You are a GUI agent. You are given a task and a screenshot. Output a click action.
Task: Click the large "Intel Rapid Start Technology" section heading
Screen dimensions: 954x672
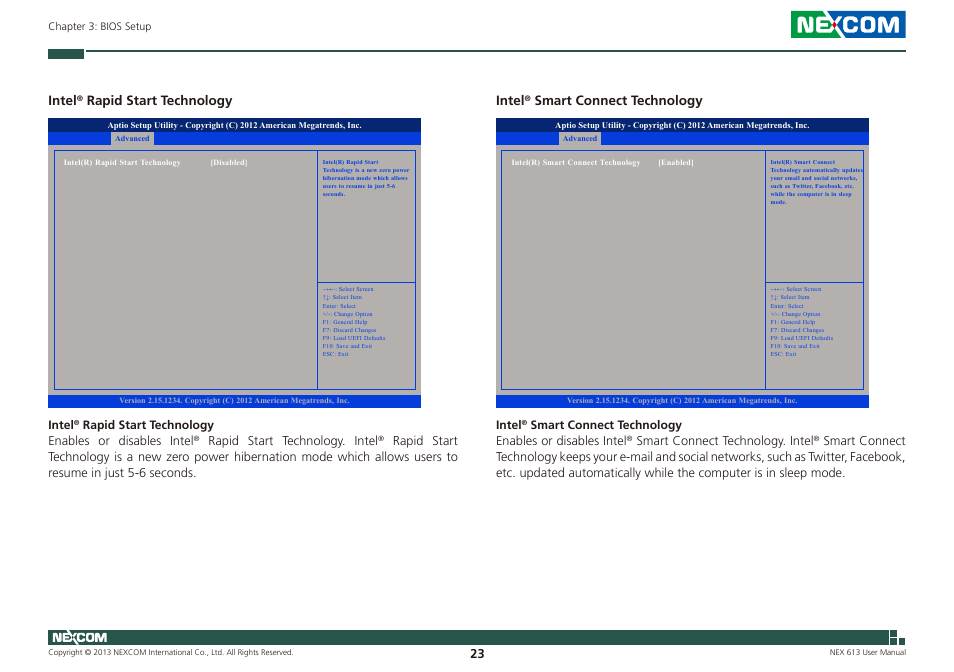[140, 100]
